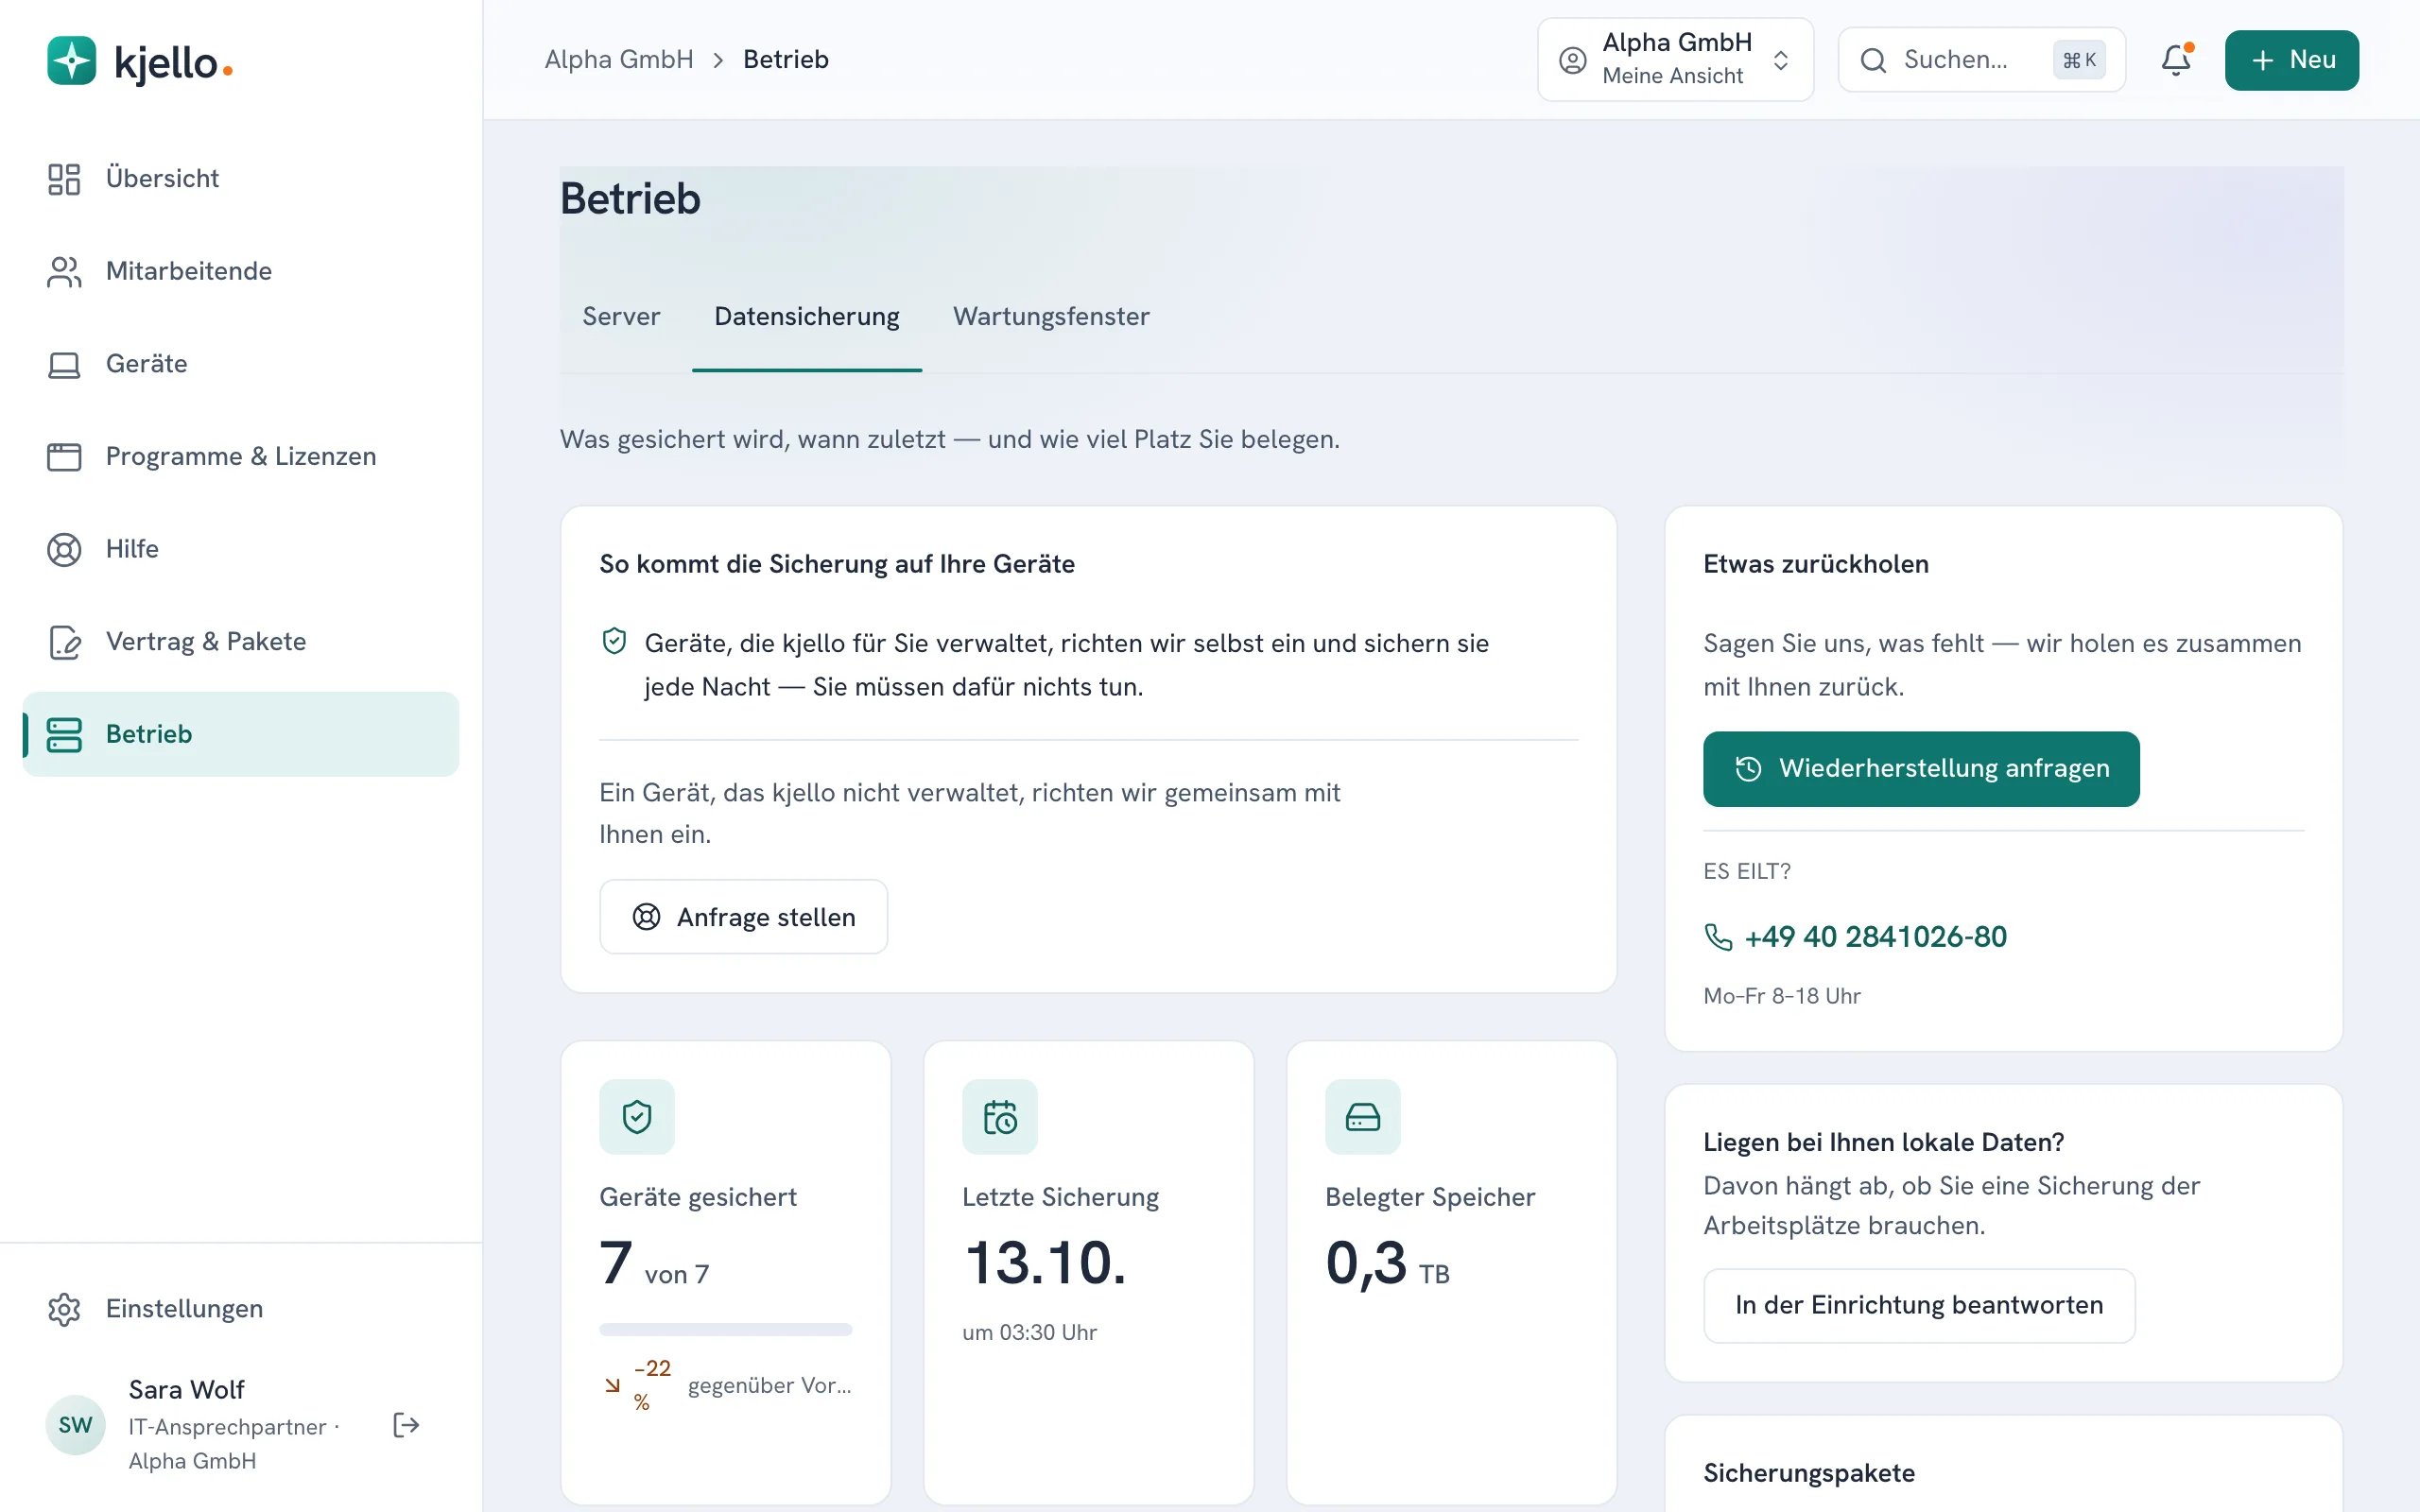Click the logout icon next to Sara Wolf
2420x1512 pixels.
(x=406, y=1425)
